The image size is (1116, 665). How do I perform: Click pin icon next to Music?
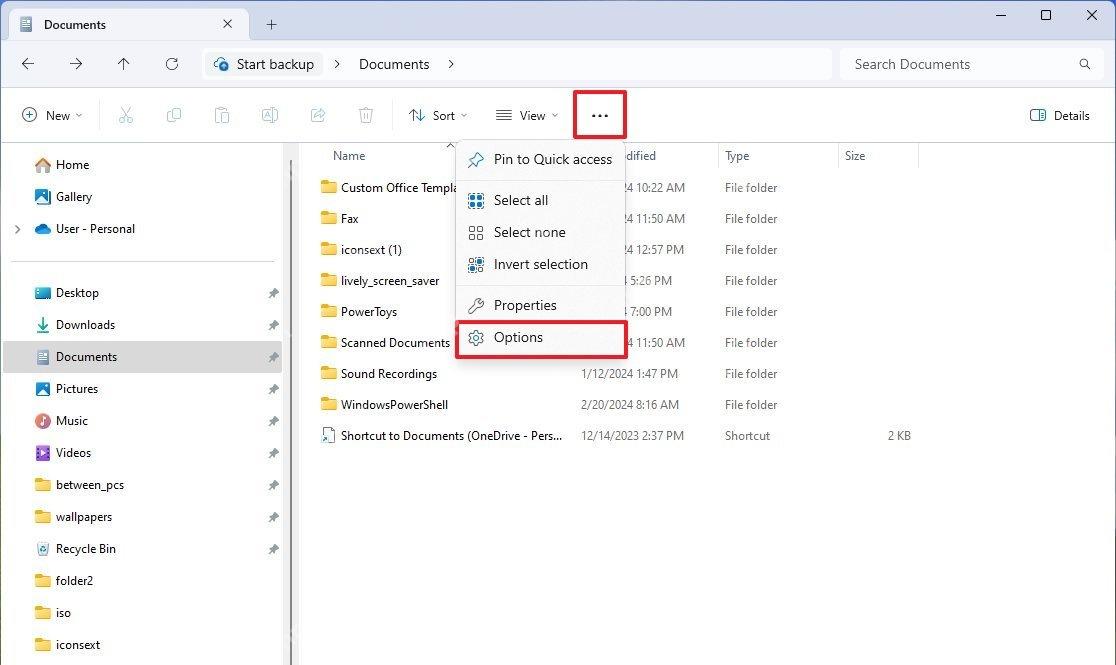pos(273,421)
